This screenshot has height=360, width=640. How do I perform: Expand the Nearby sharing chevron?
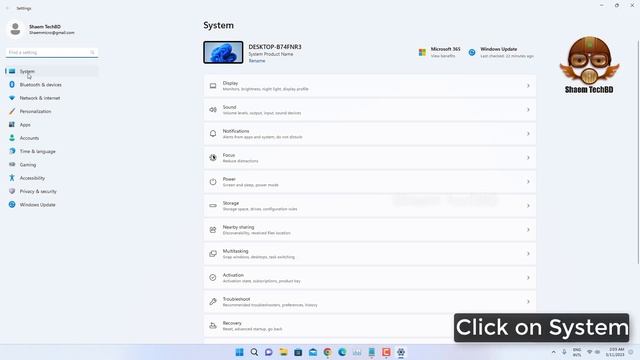point(528,230)
